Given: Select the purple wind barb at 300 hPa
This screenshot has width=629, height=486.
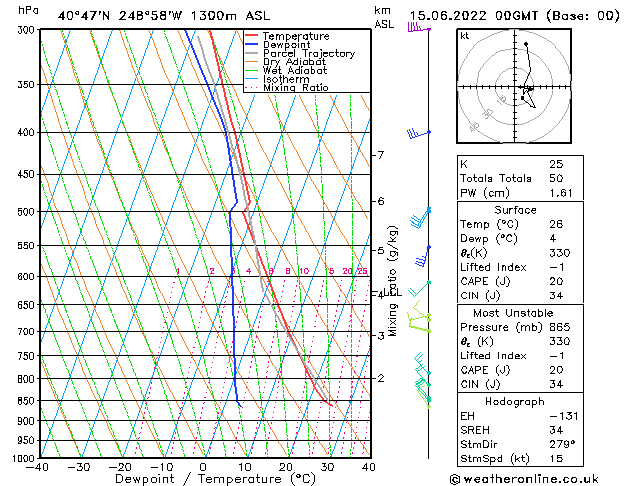Looking at the screenshot, I should [419, 28].
